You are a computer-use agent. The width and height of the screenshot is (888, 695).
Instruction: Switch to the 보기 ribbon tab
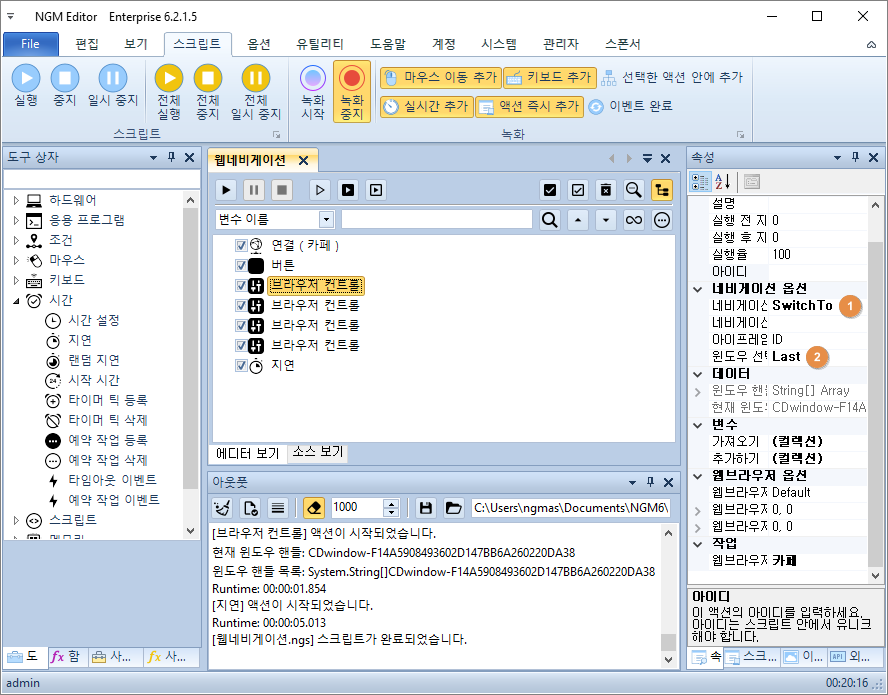click(136, 44)
